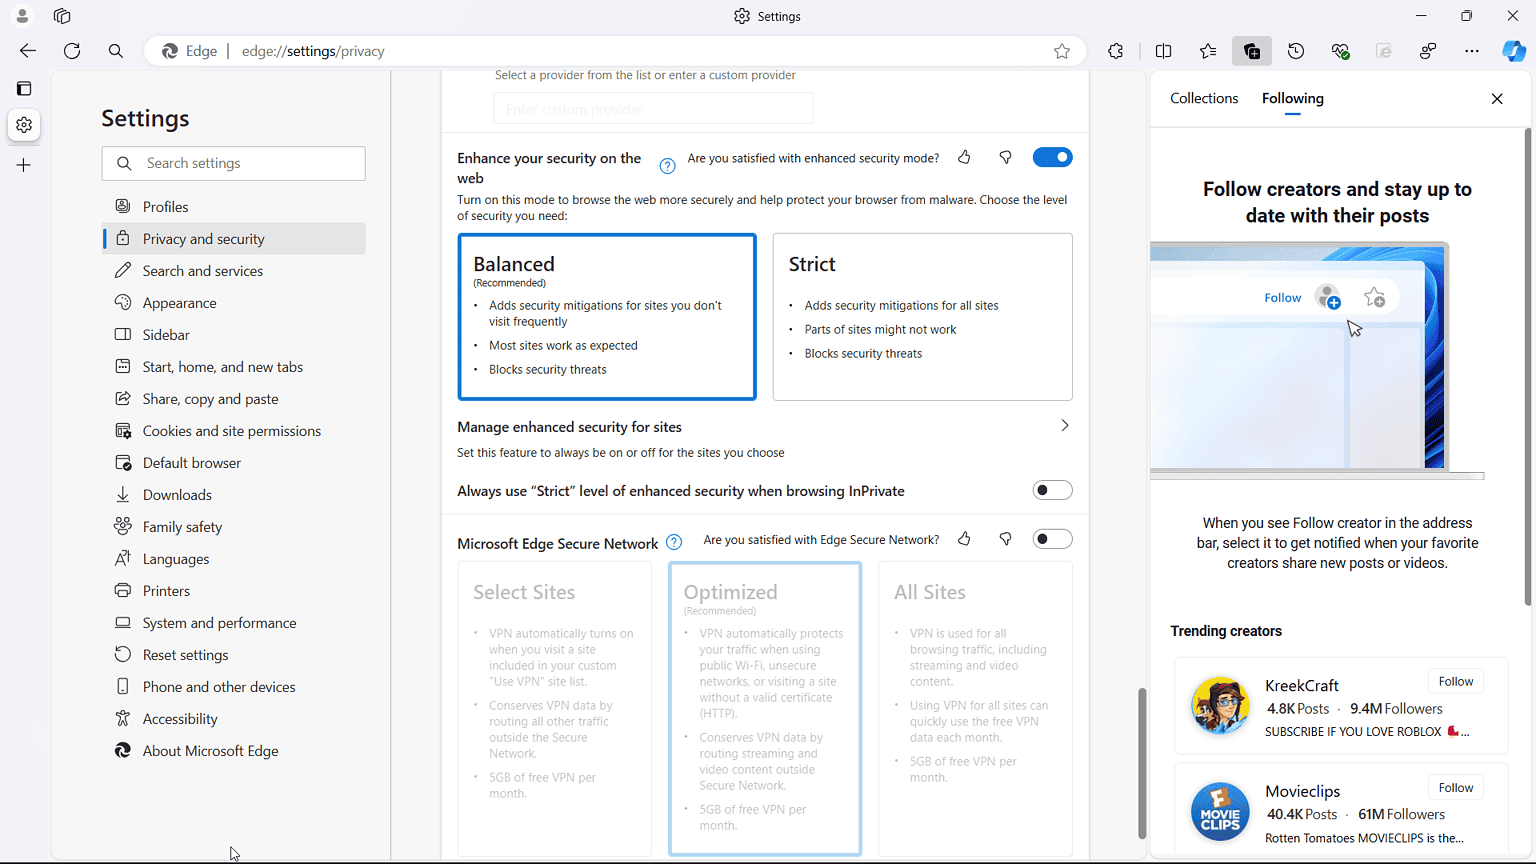Enable Always use Strict when browsing InPrivate

1053,490
